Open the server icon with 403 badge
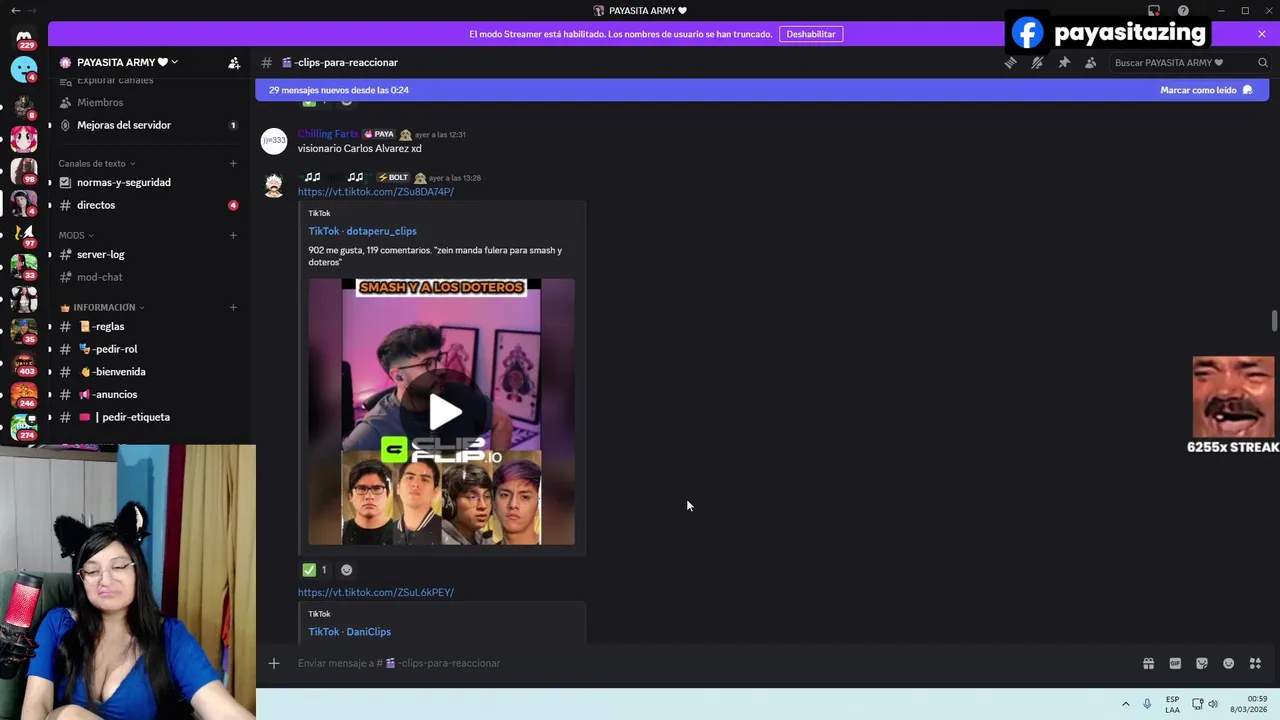The image size is (1280, 720). tap(24, 363)
